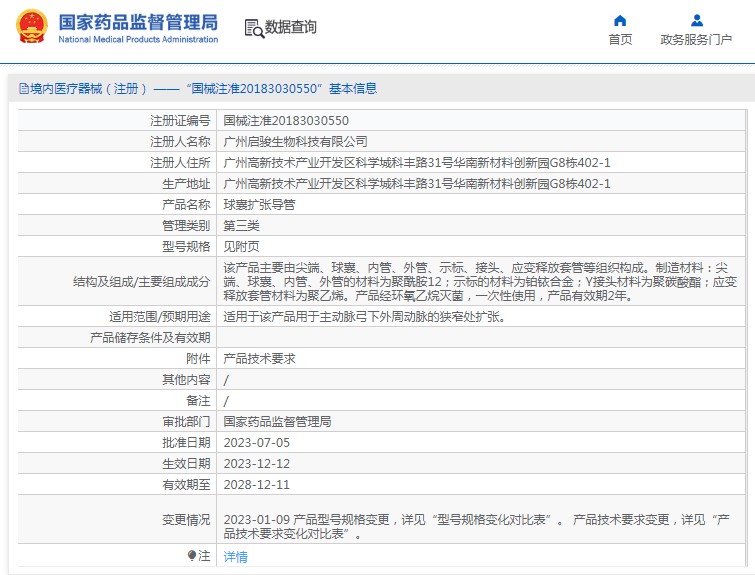The image size is (755, 575).
Task: Click the 数据查询 heading text
Action: [290, 27]
